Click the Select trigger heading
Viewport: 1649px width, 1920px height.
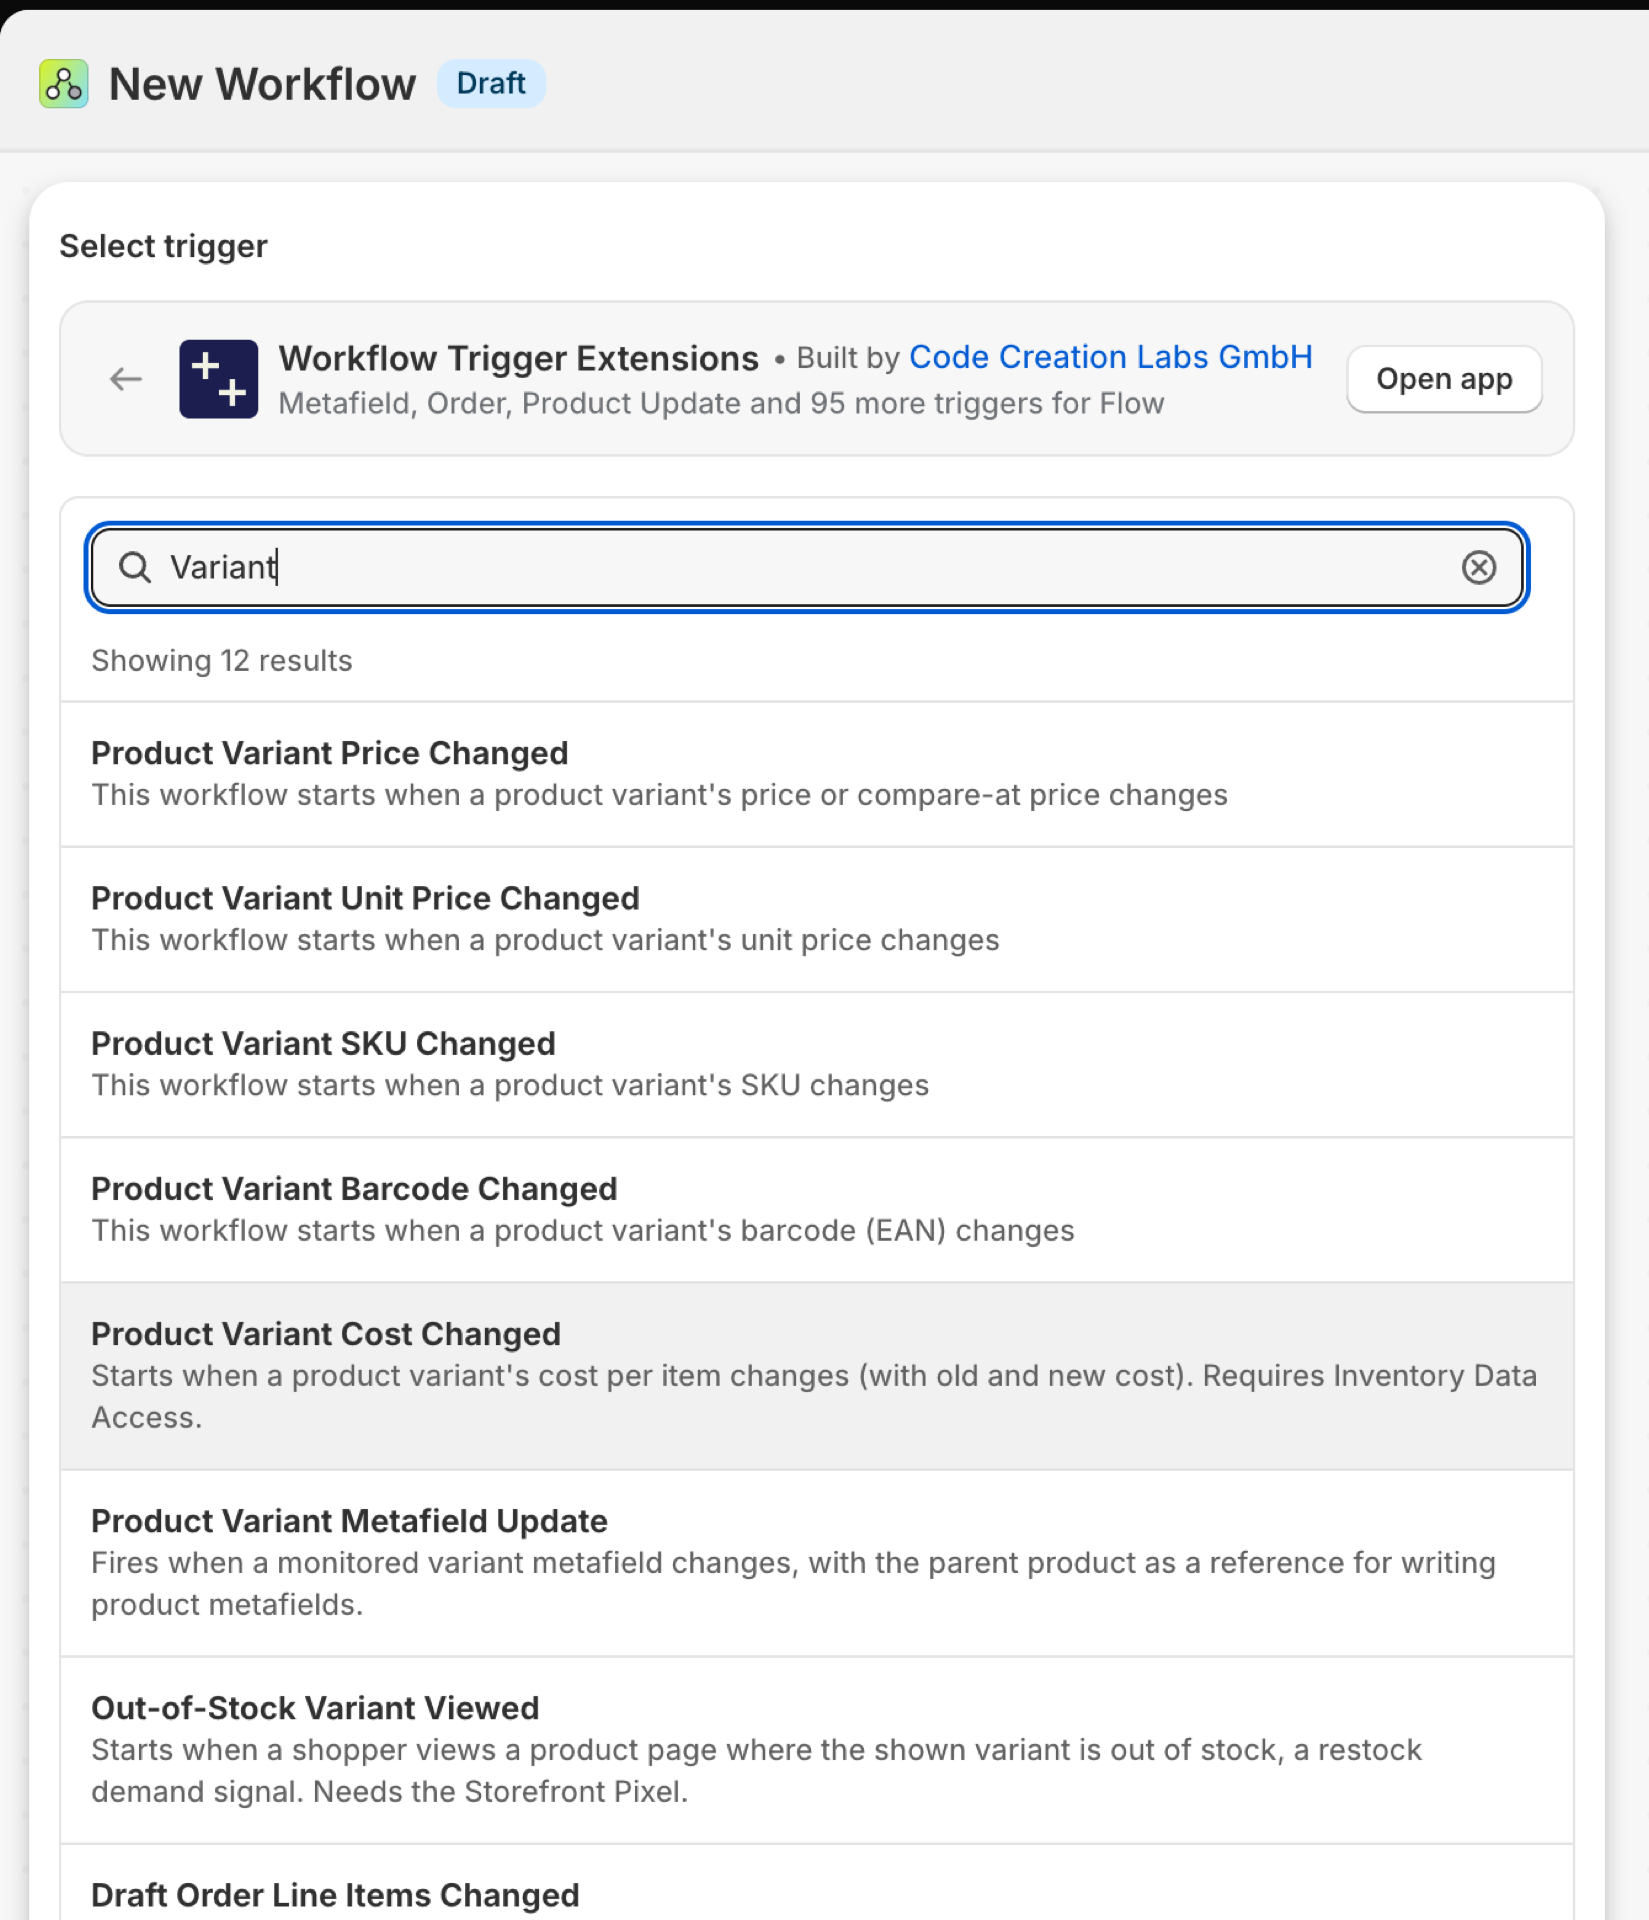(x=163, y=246)
